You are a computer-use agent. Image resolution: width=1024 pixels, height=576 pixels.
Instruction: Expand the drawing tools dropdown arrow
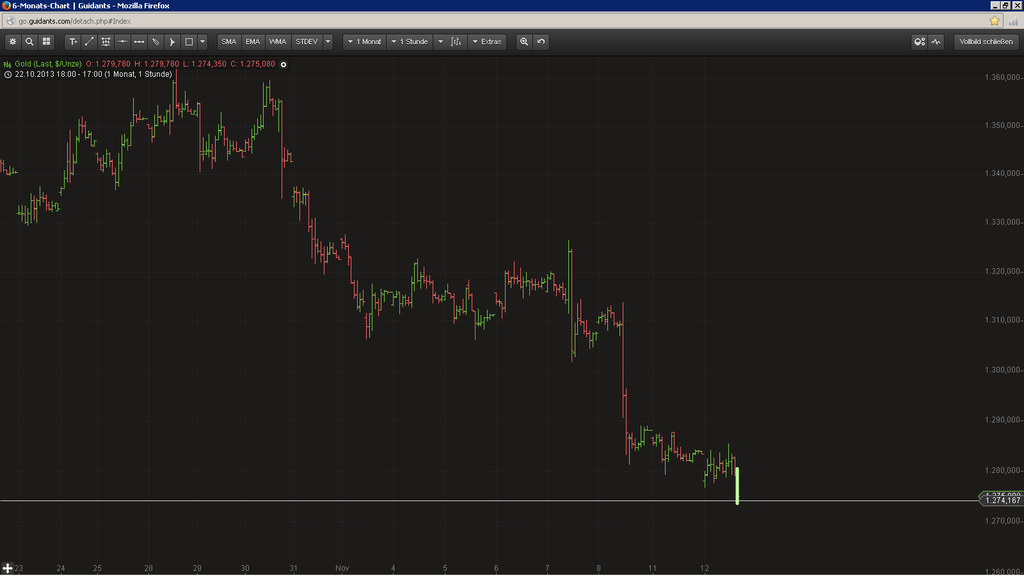coord(202,42)
